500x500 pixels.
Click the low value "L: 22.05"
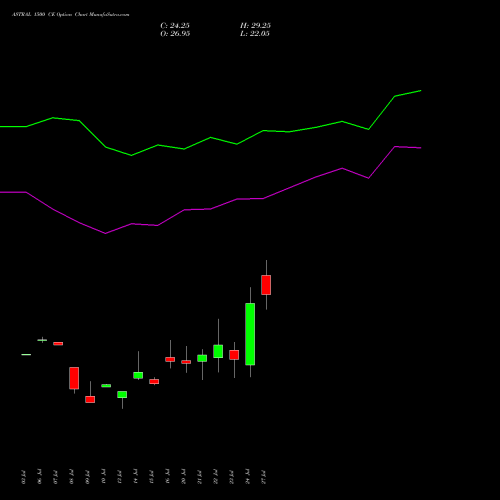[x=255, y=34]
